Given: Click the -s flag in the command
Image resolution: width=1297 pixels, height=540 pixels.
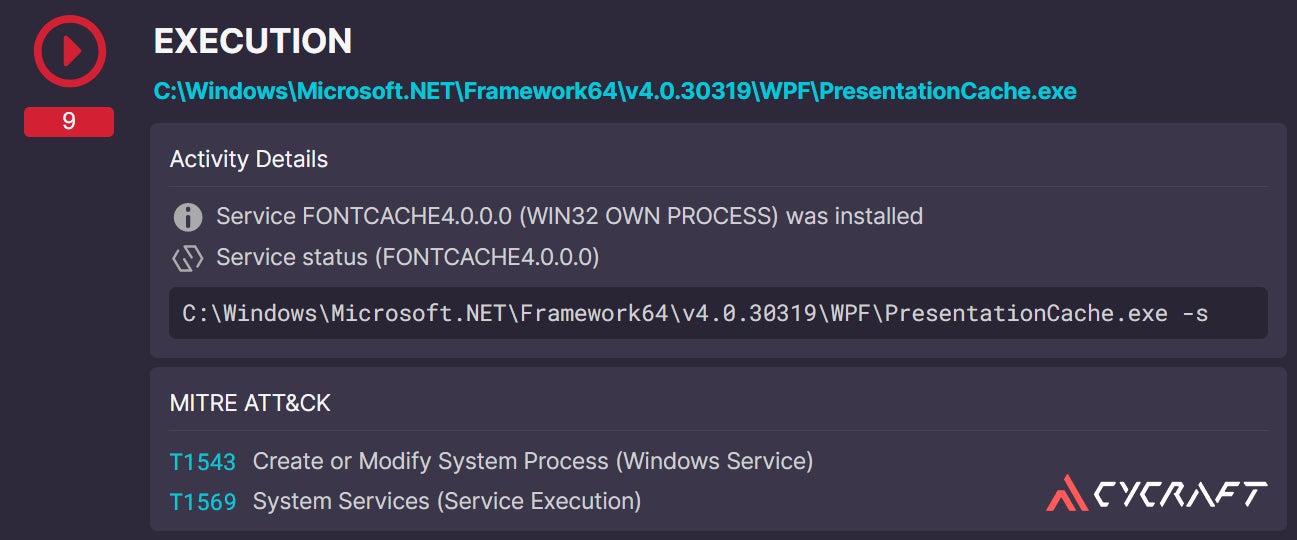Looking at the screenshot, I should pos(1195,313).
